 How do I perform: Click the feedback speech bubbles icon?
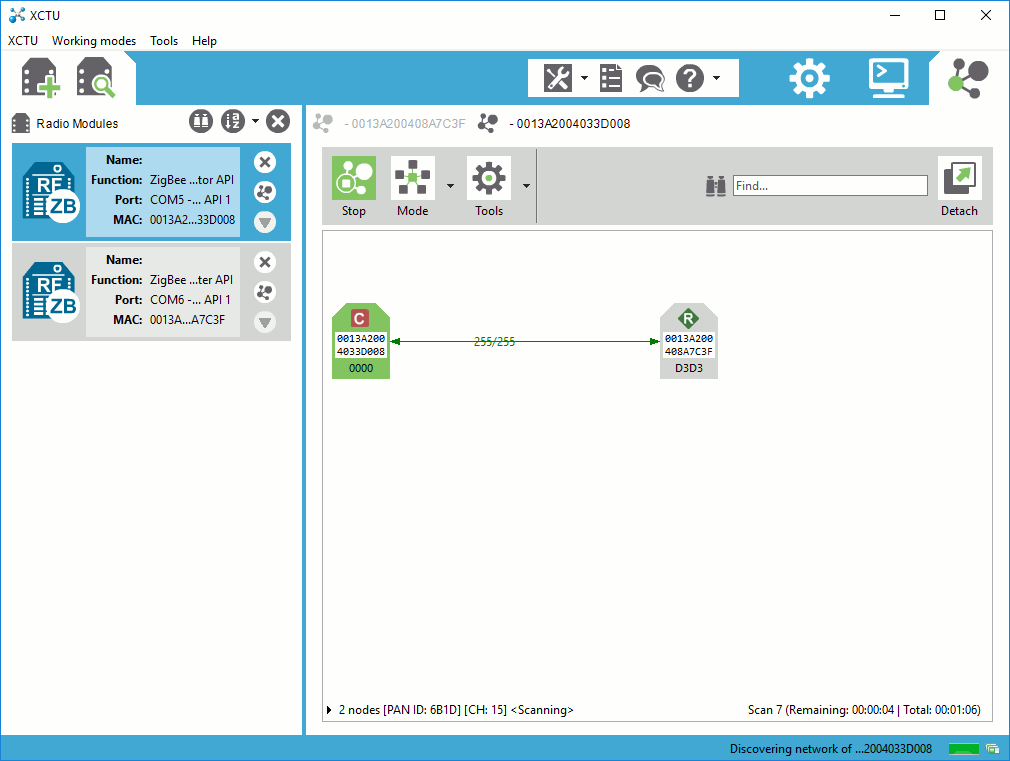(x=650, y=79)
